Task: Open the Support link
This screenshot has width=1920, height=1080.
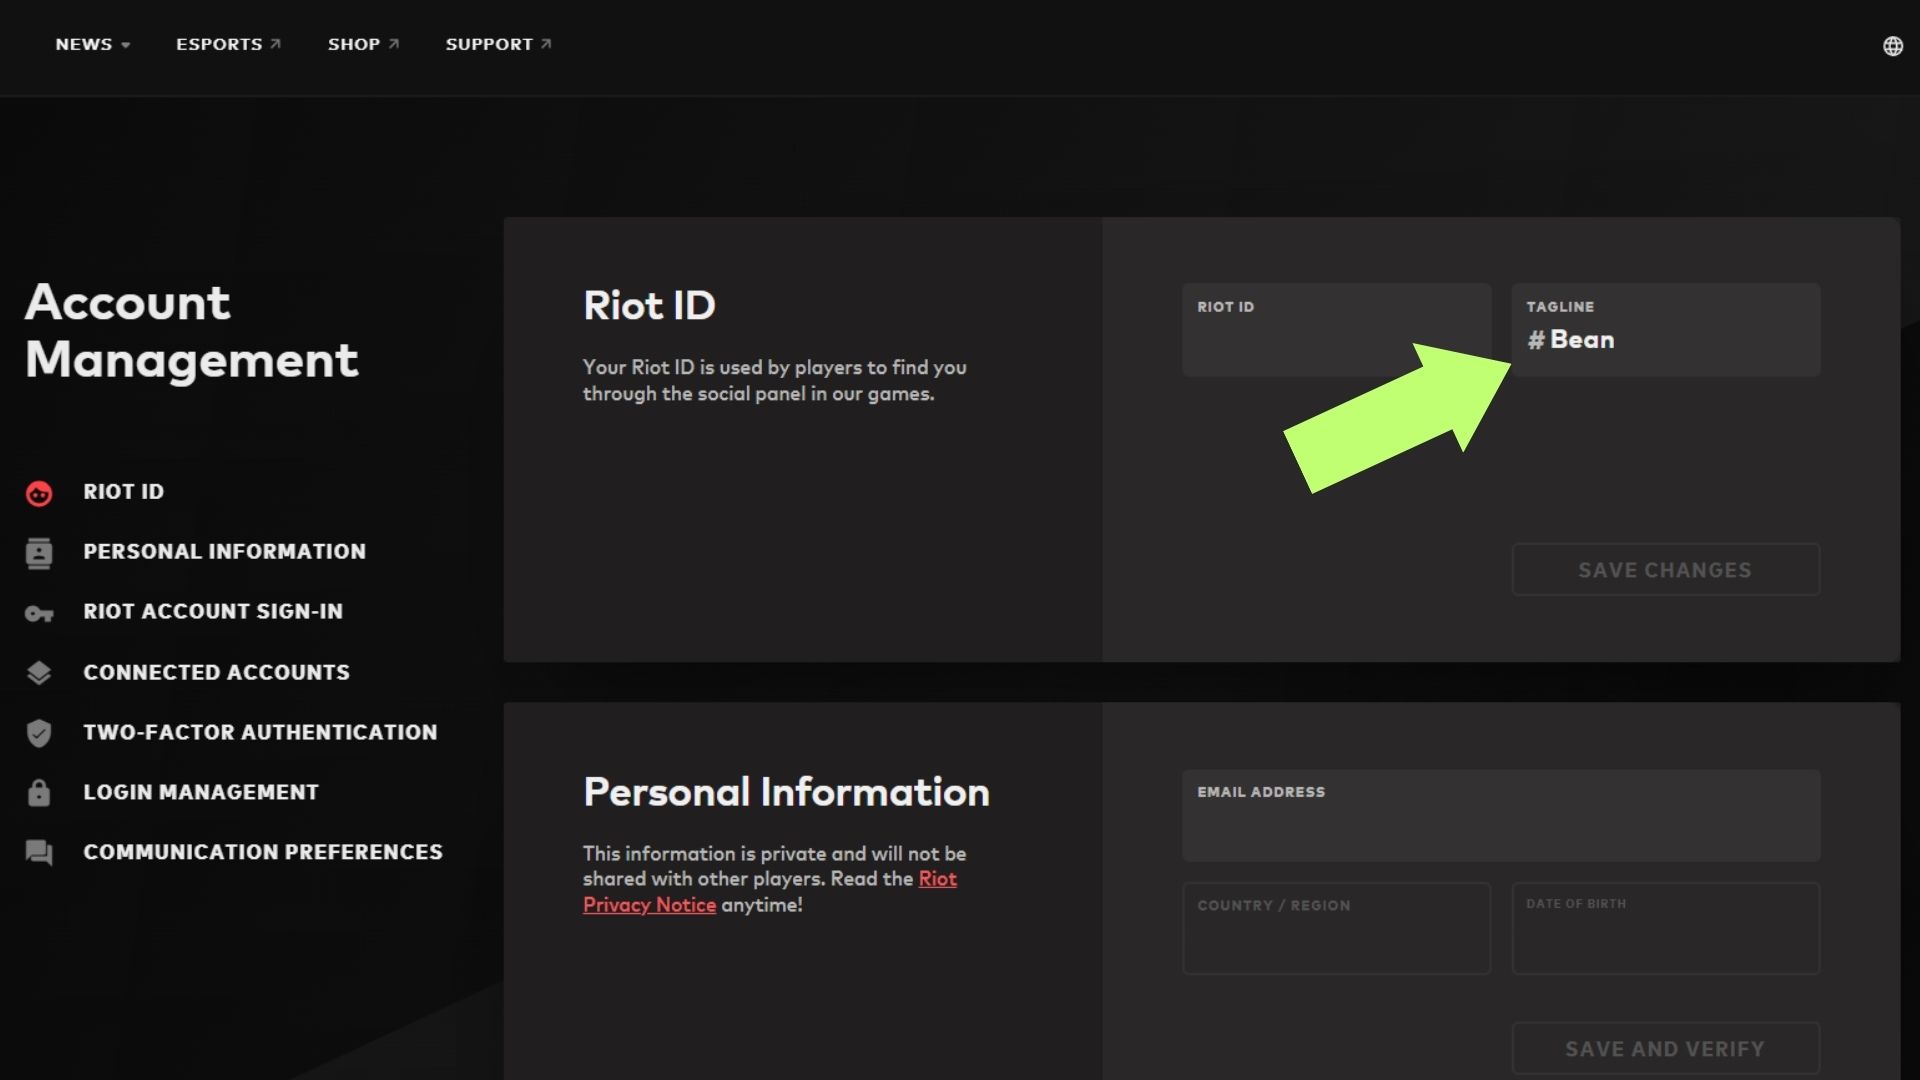Action: [x=499, y=44]
